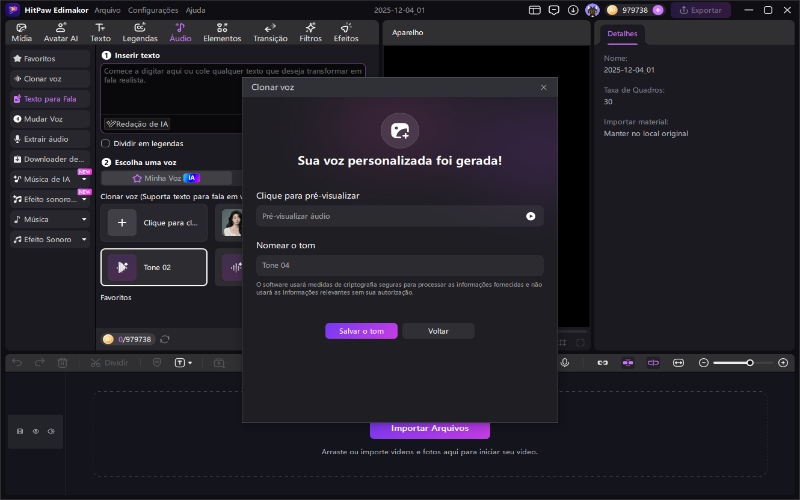The width and height of the screenshot is (800, 500).
Task: Click the Salvar o tom button
Action: coord(361,331)
